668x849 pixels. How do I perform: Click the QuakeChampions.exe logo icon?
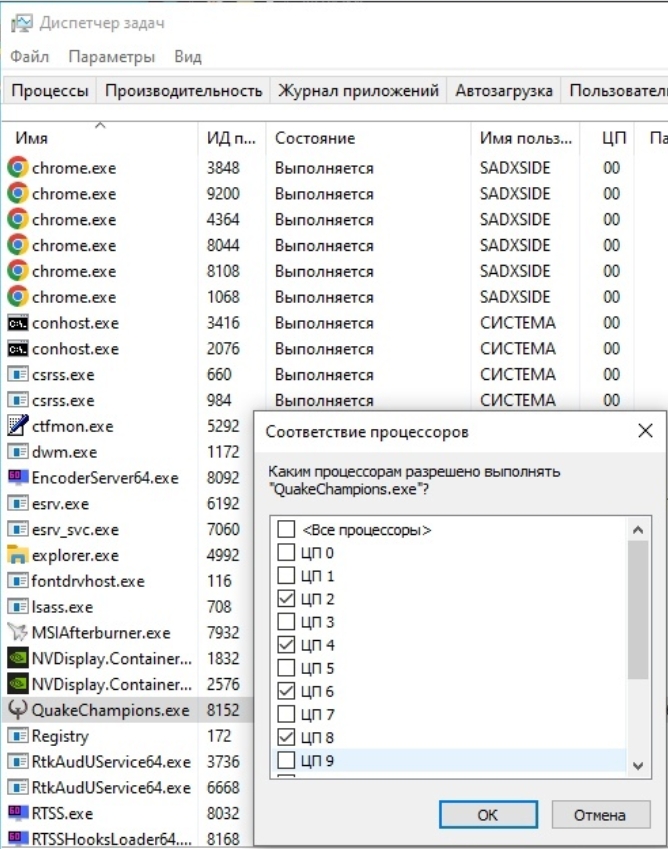(x=17, y=710)
